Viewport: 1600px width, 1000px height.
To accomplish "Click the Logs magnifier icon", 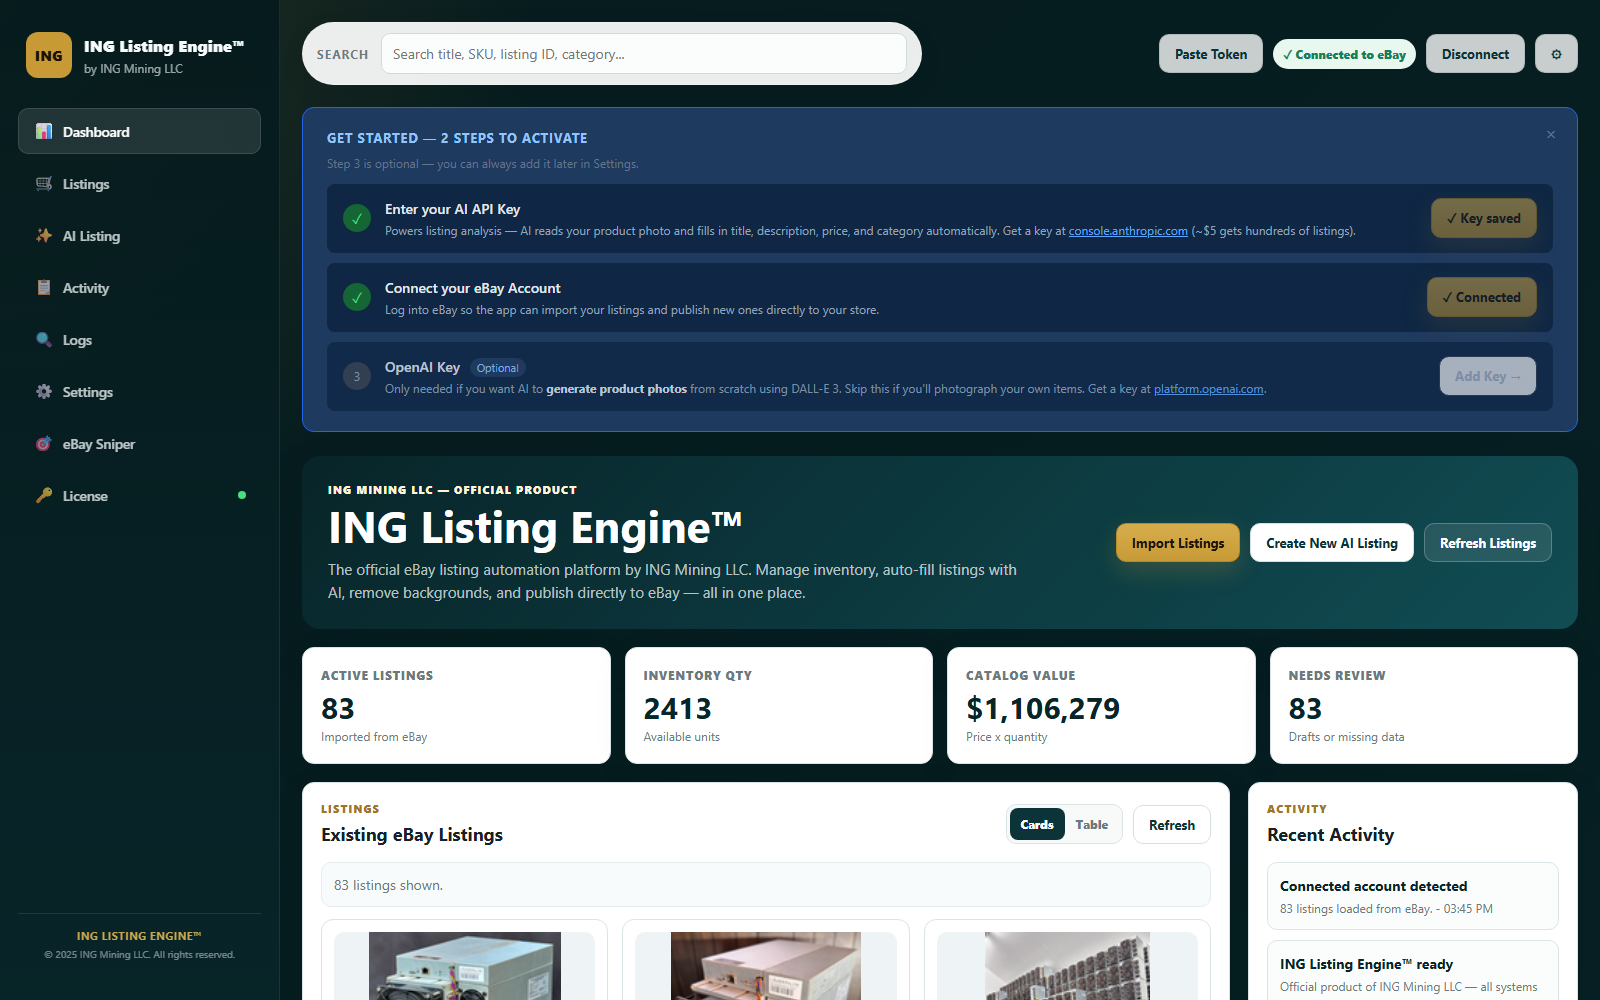I will coord(44,339).
